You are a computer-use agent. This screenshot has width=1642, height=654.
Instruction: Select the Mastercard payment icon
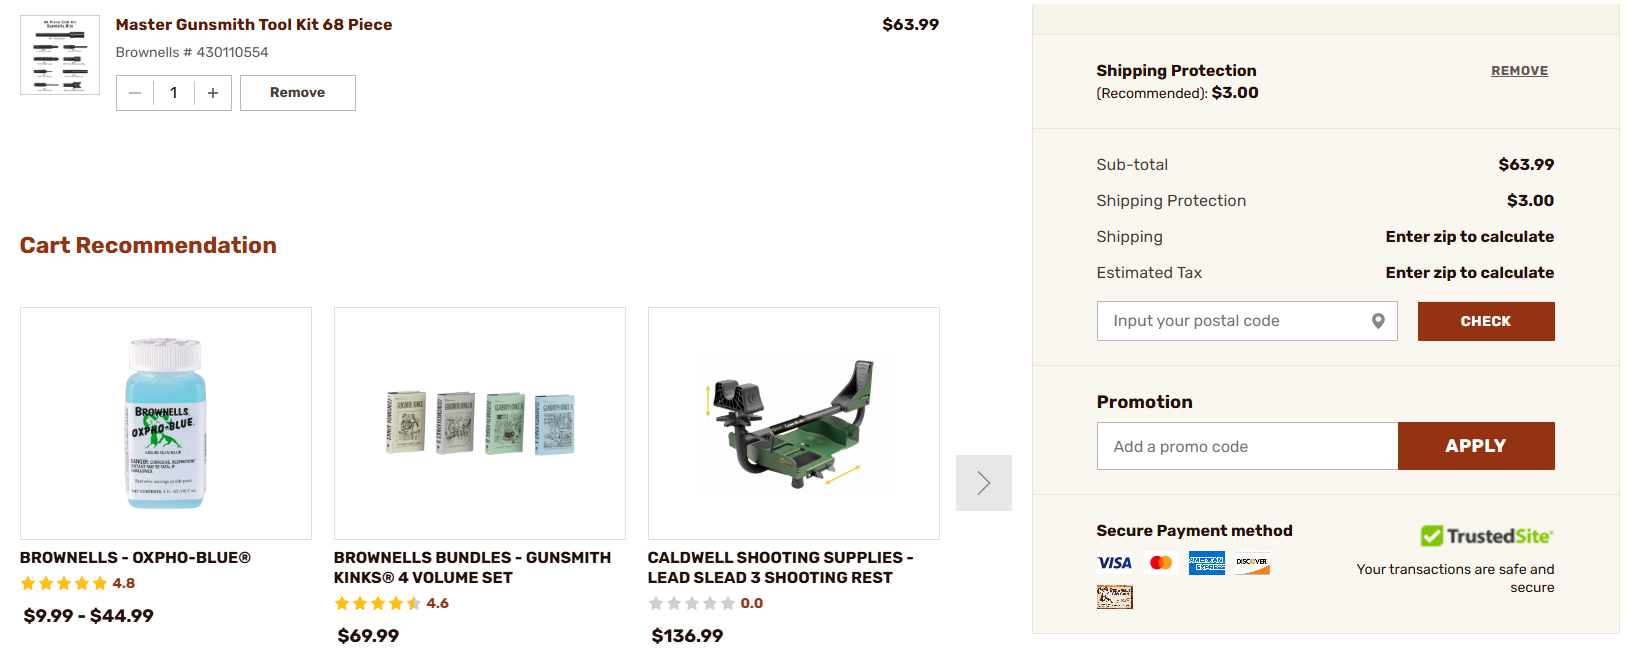tap(1160, 562)
